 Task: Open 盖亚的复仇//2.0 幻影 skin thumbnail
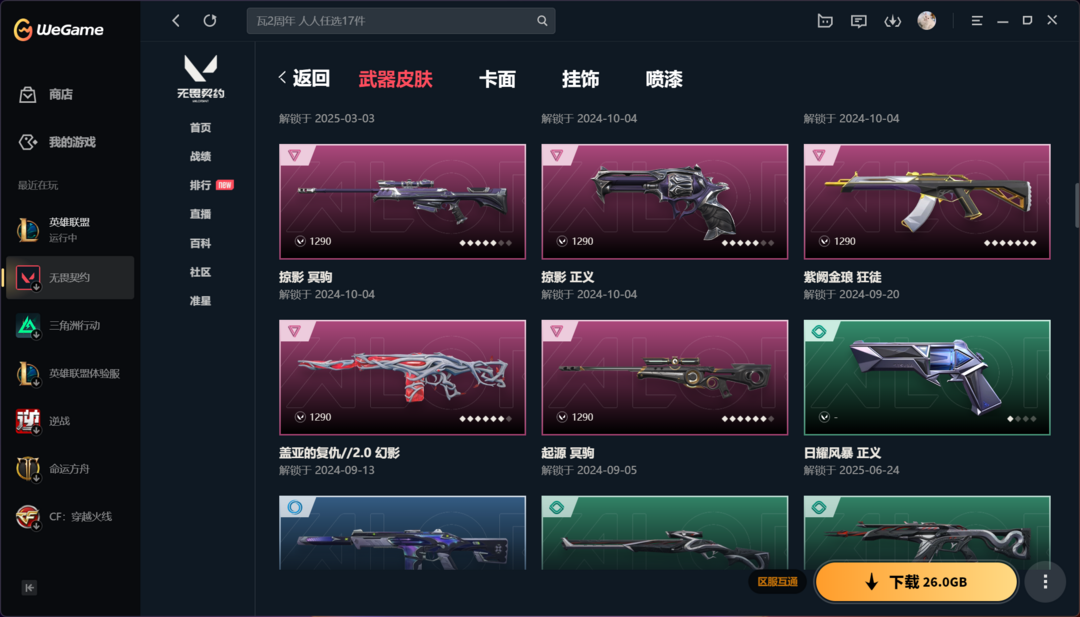pos(402,377)
